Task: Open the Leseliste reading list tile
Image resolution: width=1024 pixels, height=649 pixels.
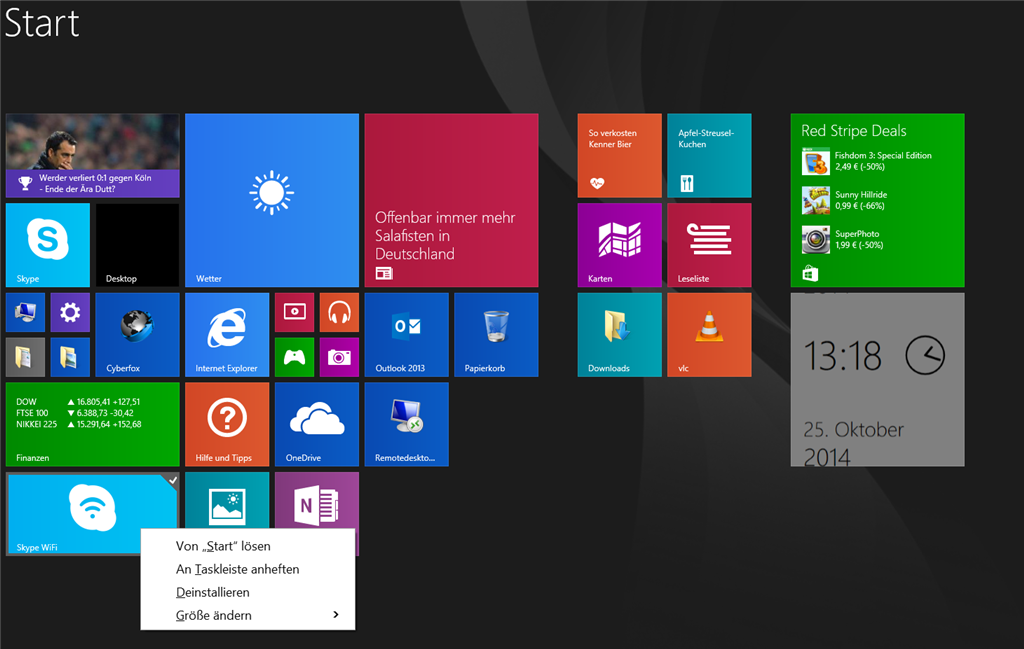Action: [x=709, y=245]
